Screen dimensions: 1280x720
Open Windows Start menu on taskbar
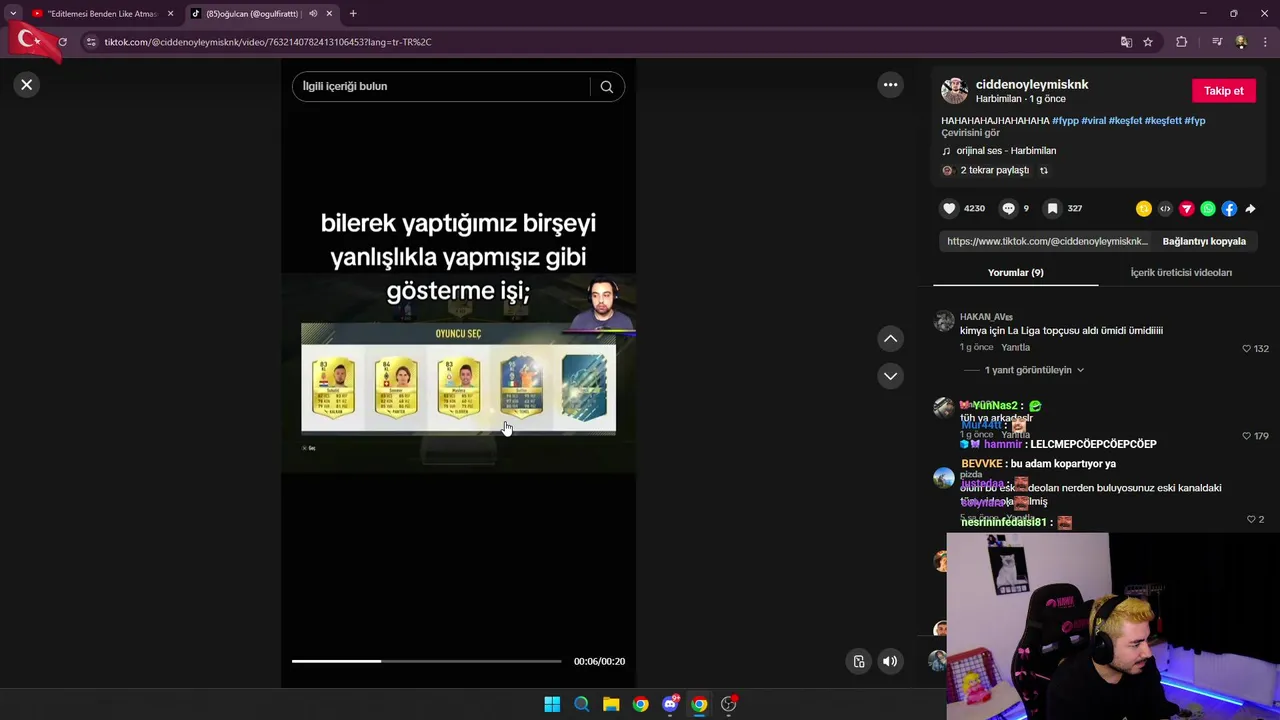[552, 704]
